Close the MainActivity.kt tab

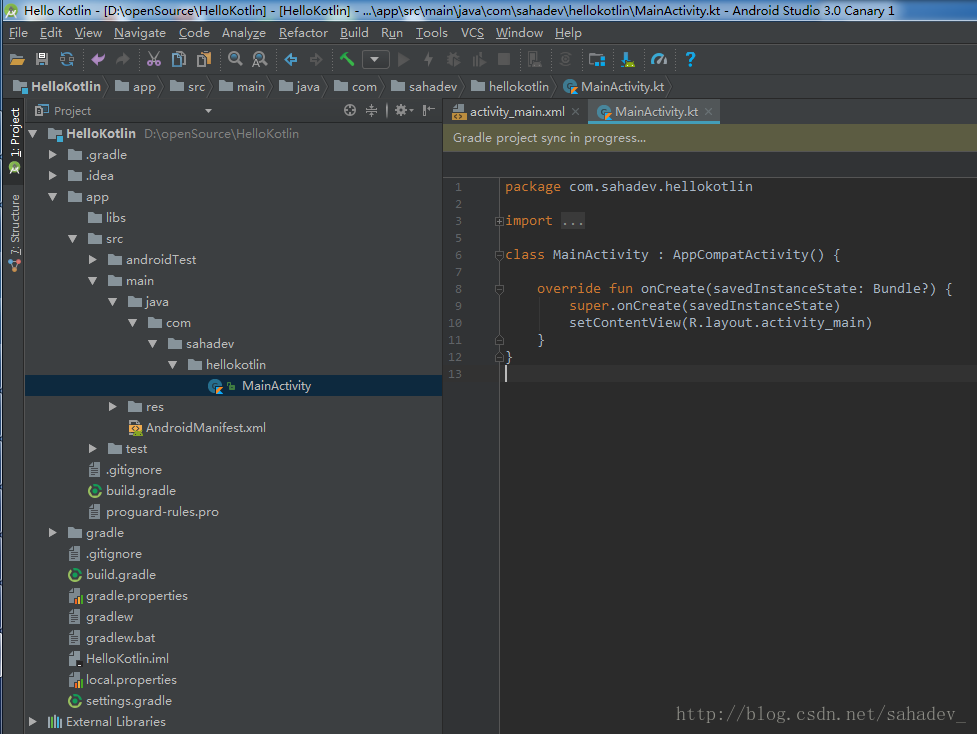708,112
